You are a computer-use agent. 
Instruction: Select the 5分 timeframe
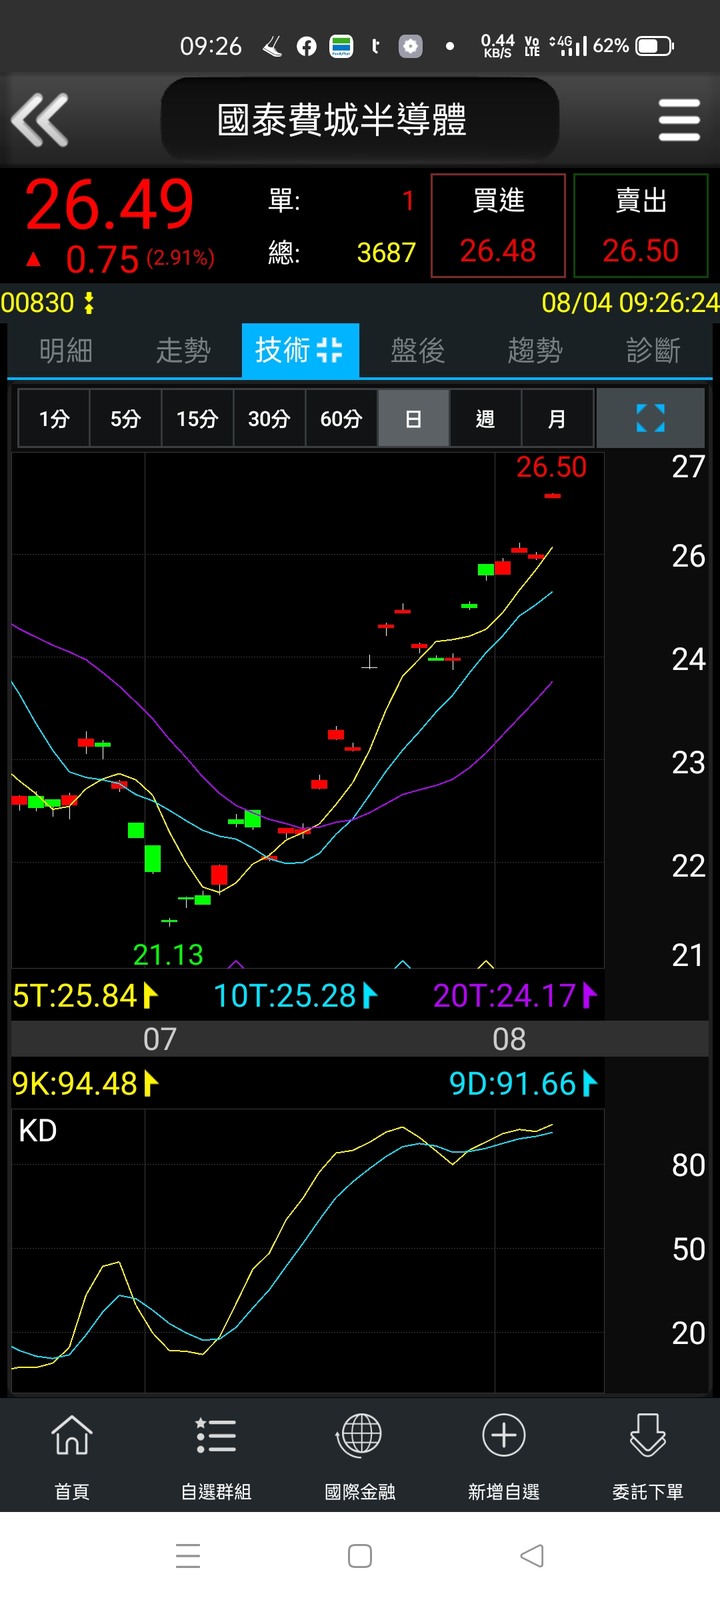(x=125, y=418)
